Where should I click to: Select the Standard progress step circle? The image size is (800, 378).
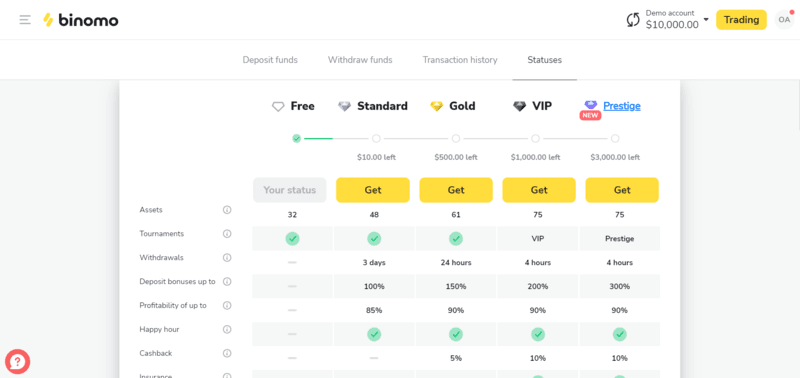[x=376, y=138]
